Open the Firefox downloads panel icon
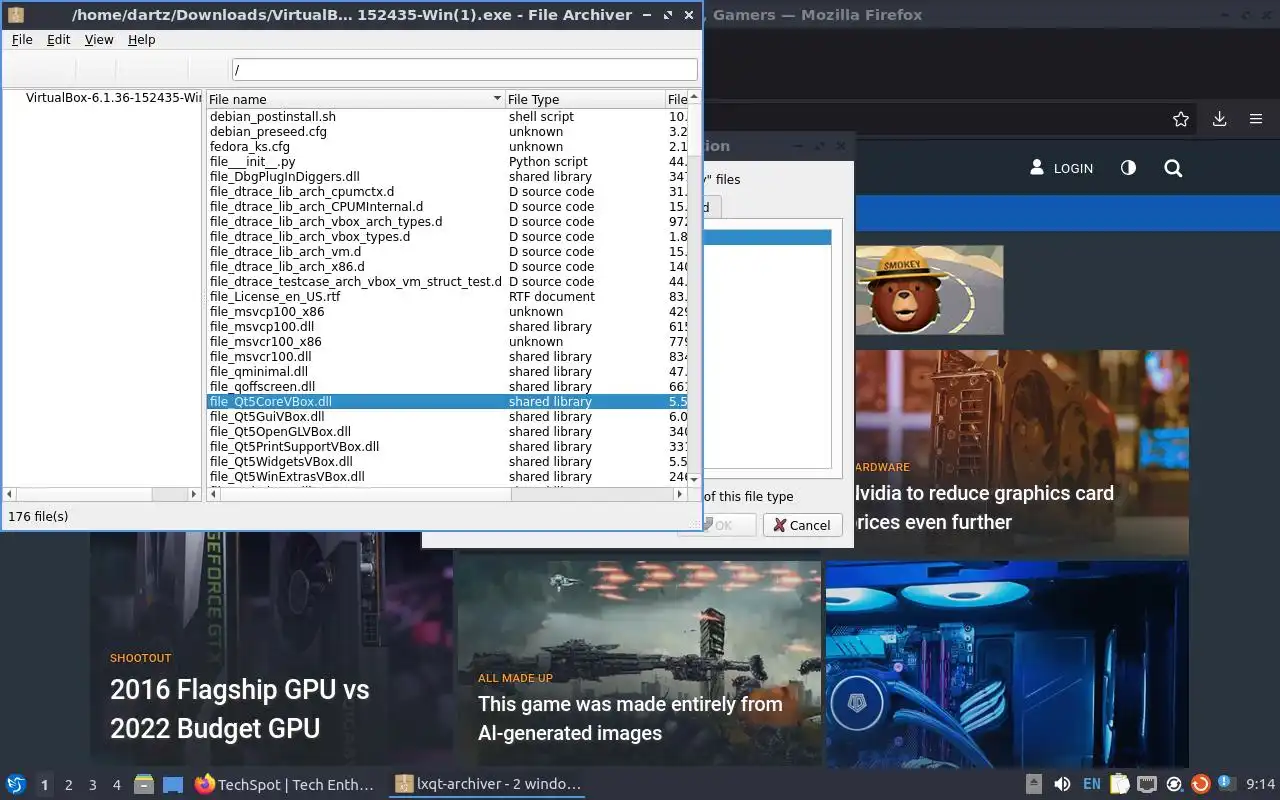1280x800 pixels. pos(1219,119)
